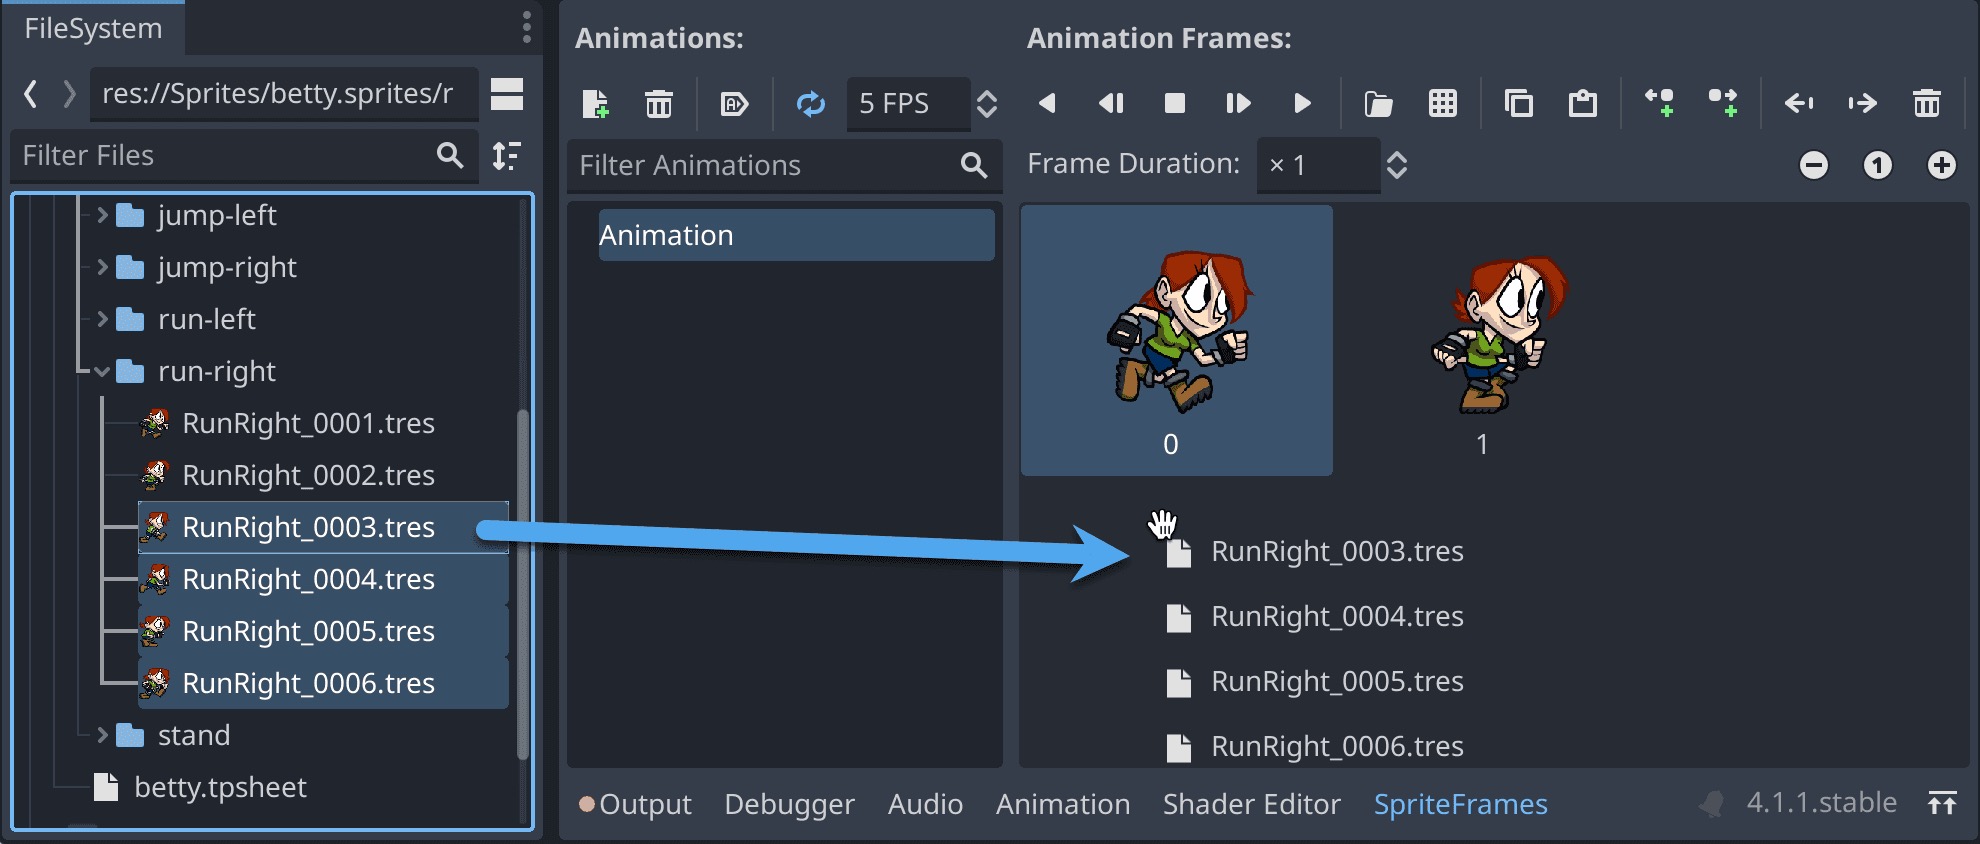
Task: Select RunRight_0001.tres file
Action: (323, 423)
